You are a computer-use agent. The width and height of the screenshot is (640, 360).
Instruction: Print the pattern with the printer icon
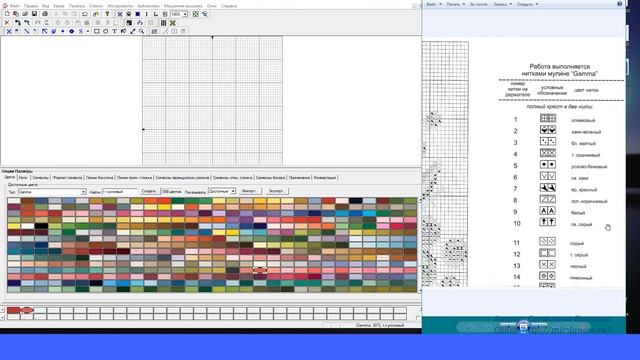pos(45,14)
